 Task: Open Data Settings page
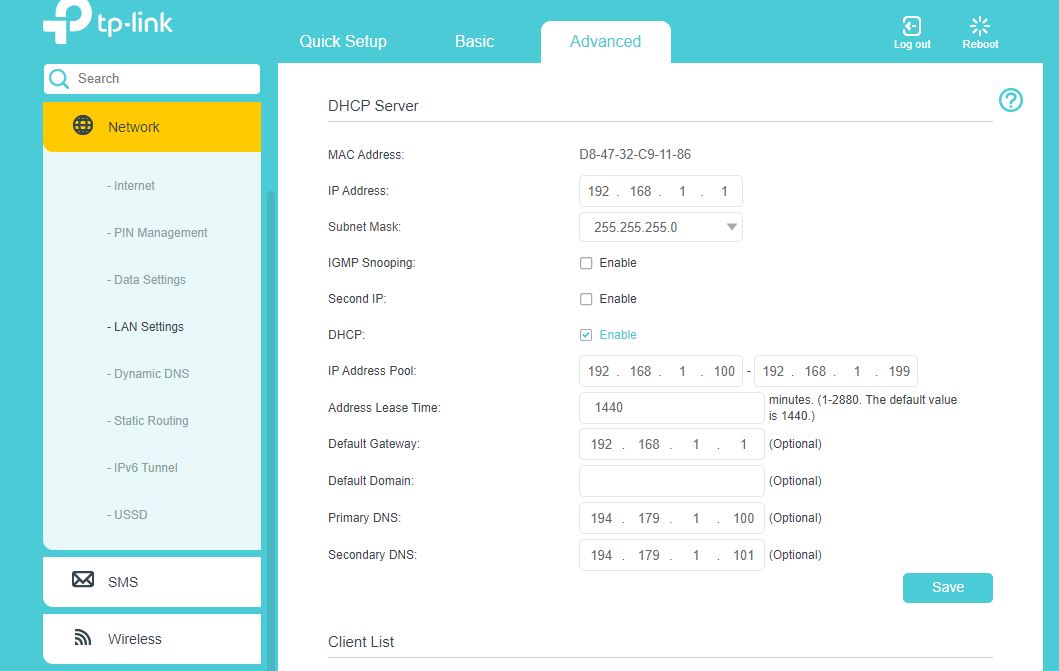pos(146,279)
